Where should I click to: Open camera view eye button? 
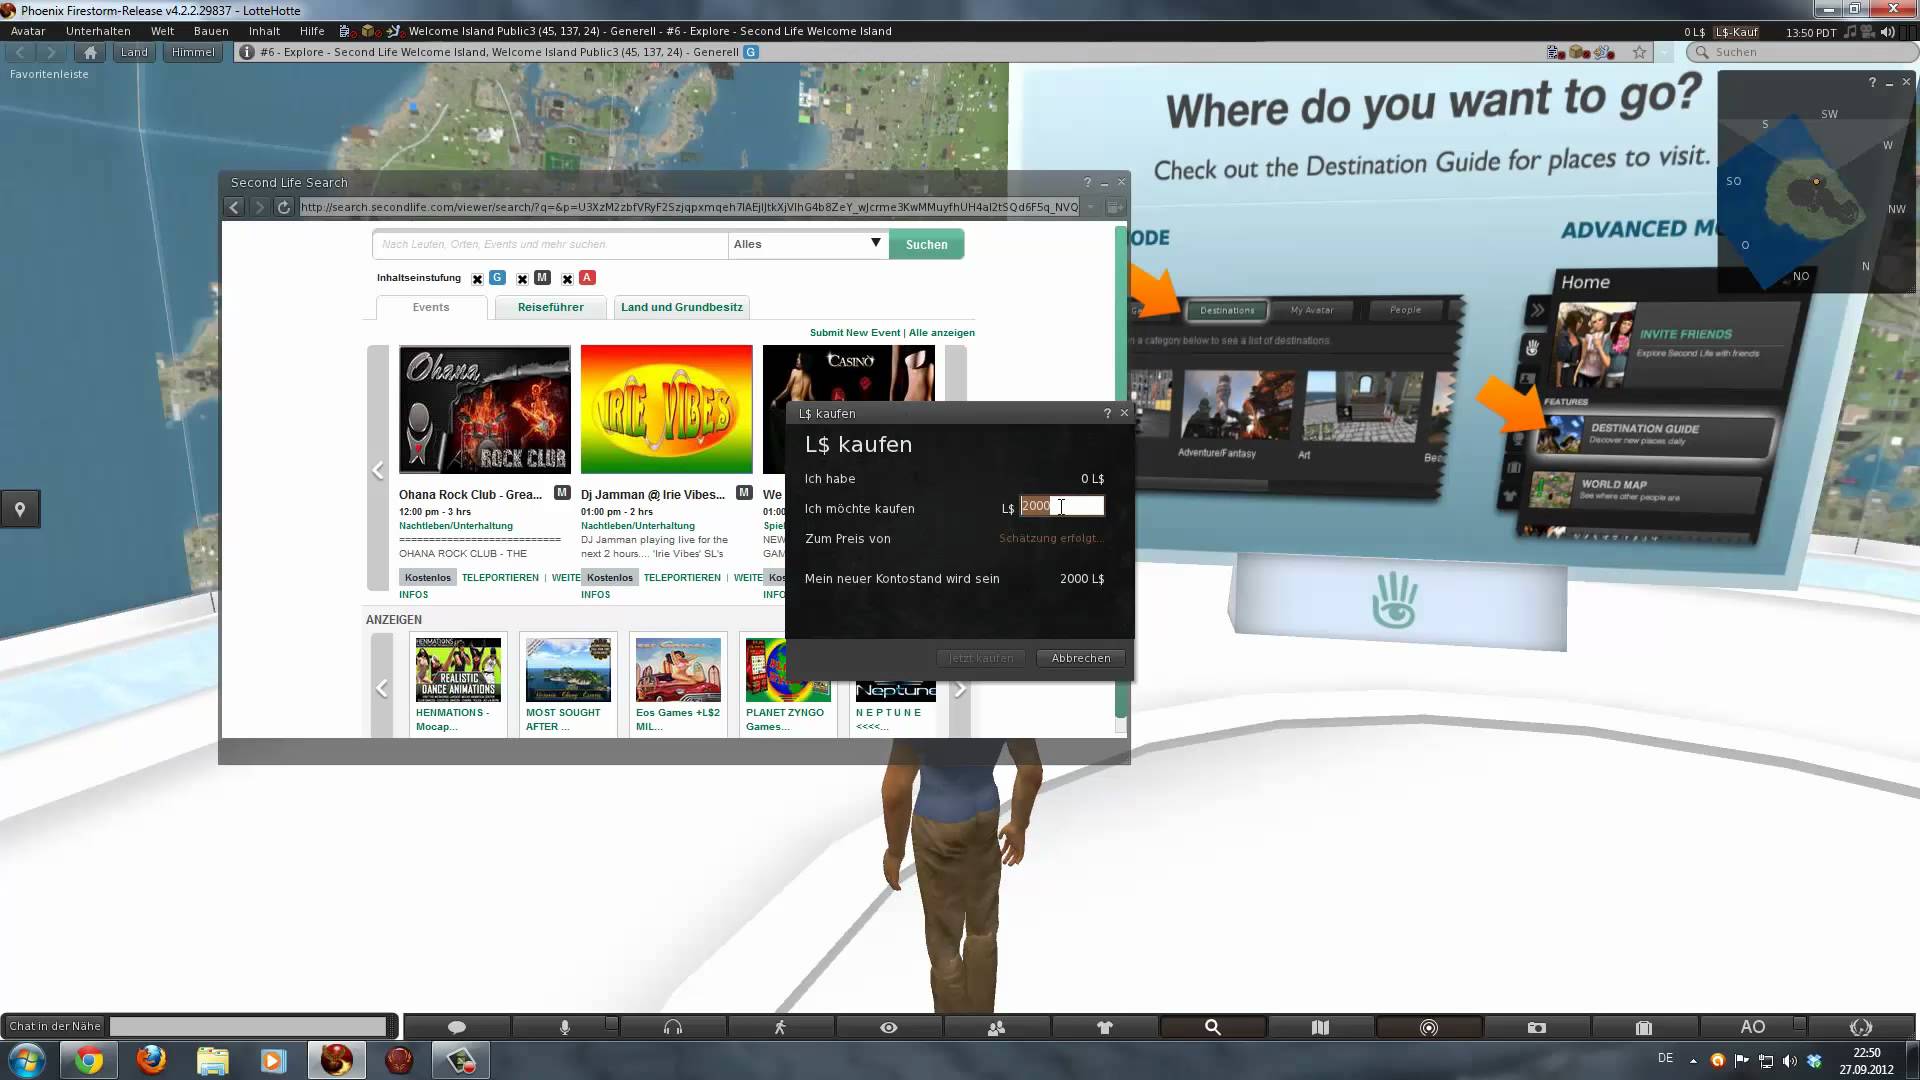click(x=888, y=1027)
